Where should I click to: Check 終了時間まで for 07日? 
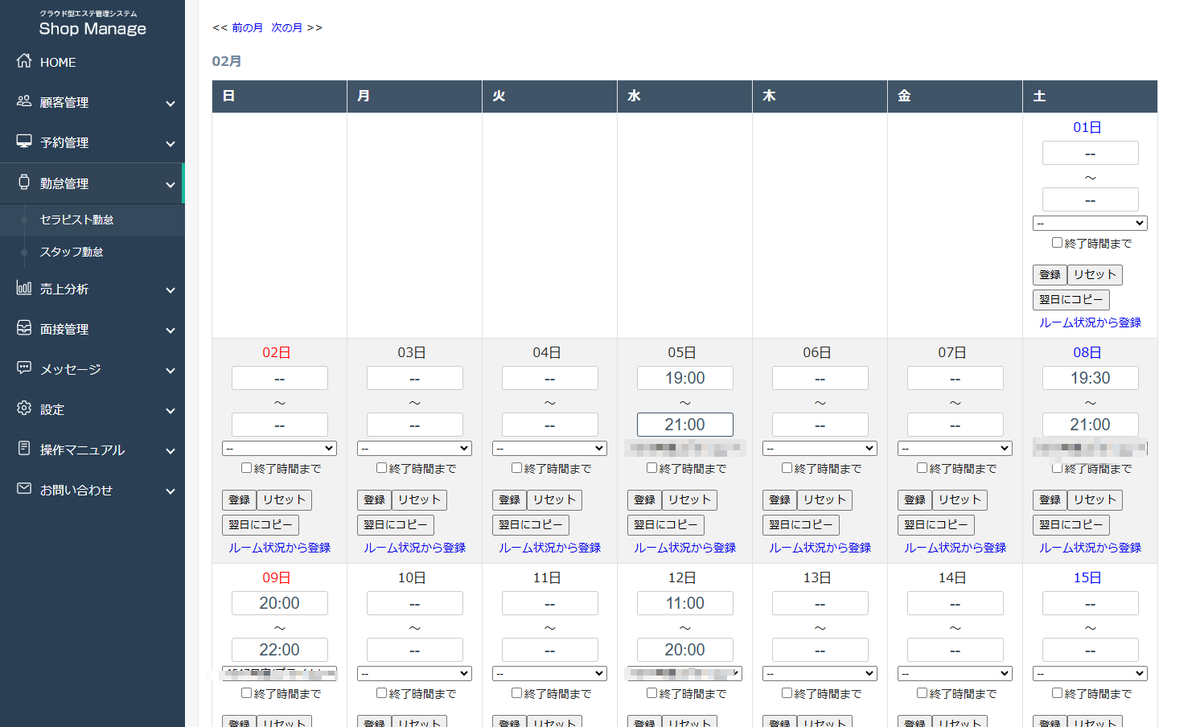click(922, 467)
